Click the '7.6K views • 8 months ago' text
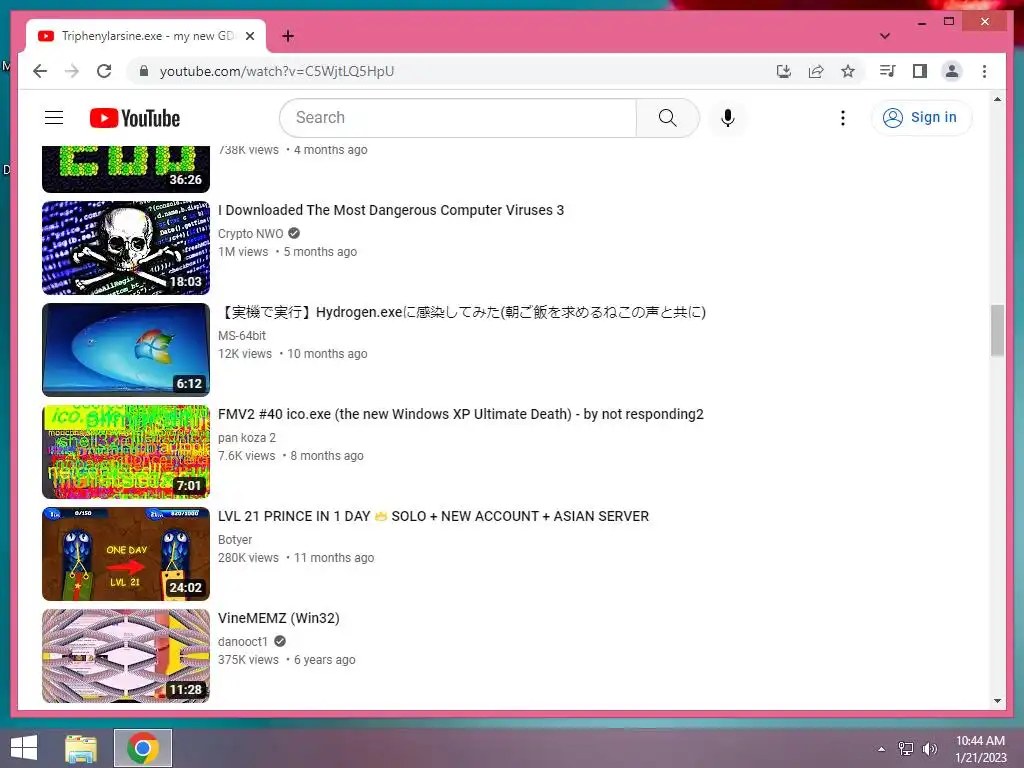 pyautogui.click(x=291, y=456)
